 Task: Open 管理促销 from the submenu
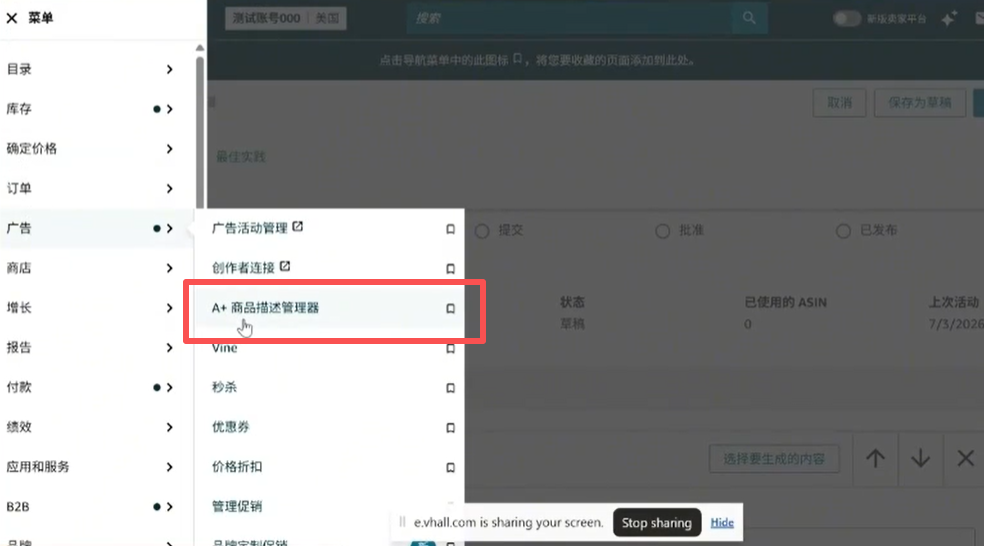237,506
